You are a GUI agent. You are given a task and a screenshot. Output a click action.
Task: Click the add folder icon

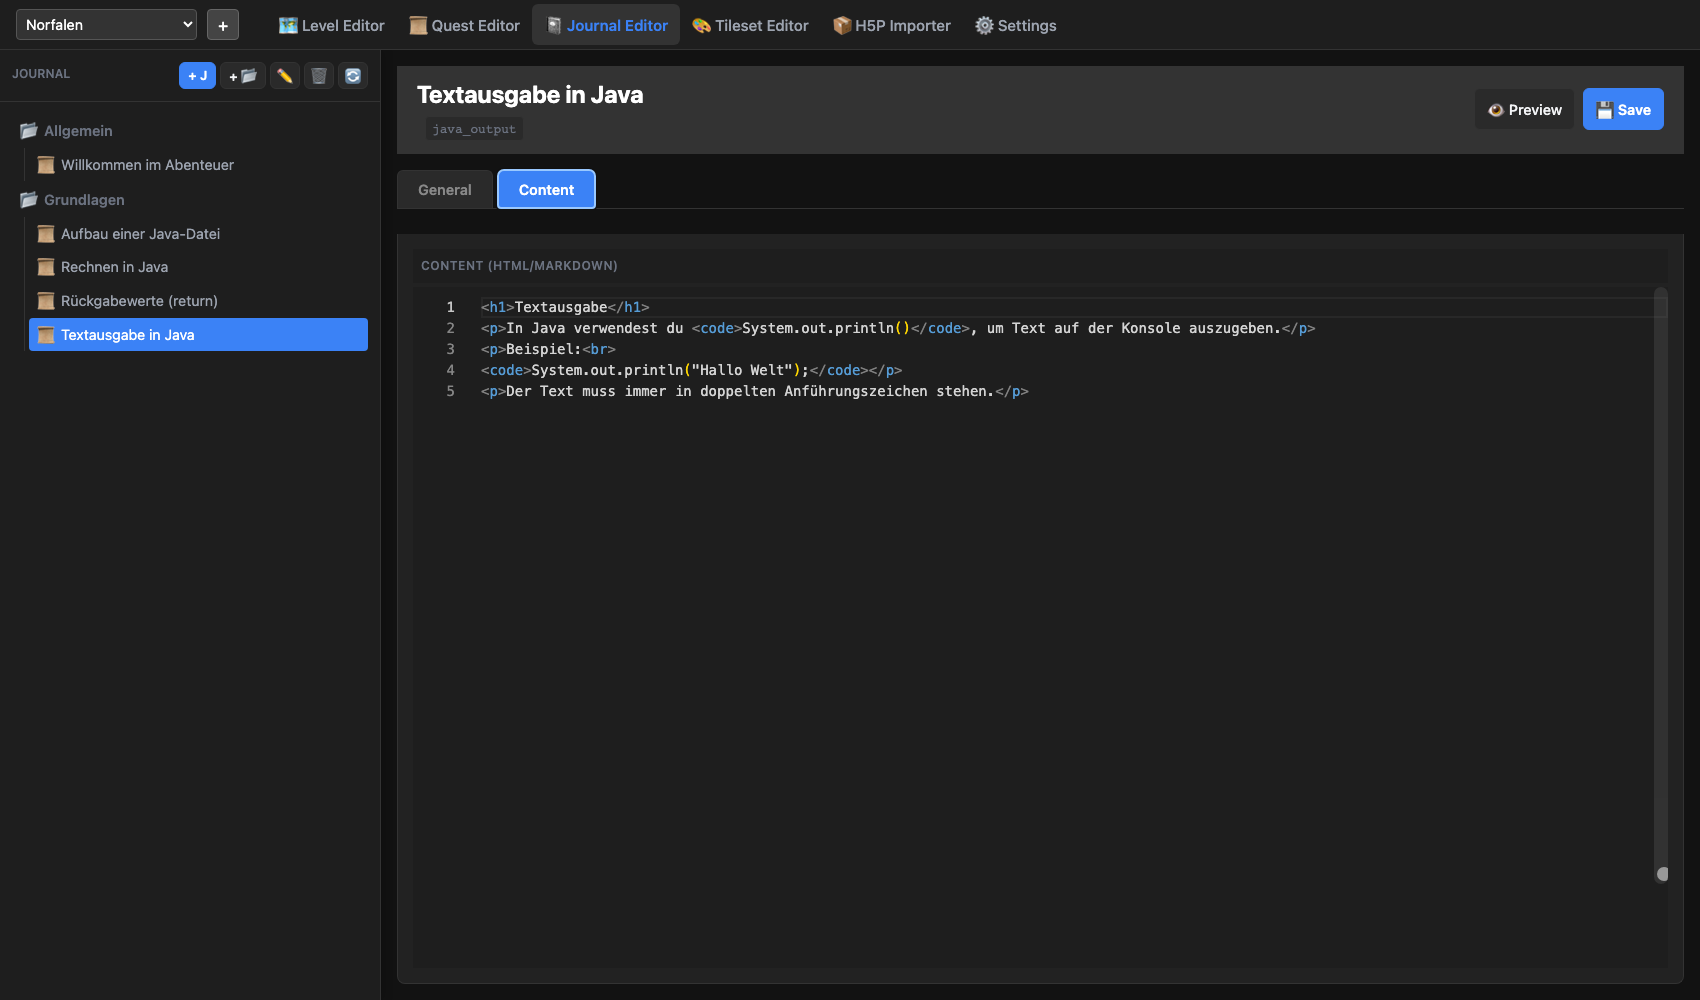pos(243,76)
